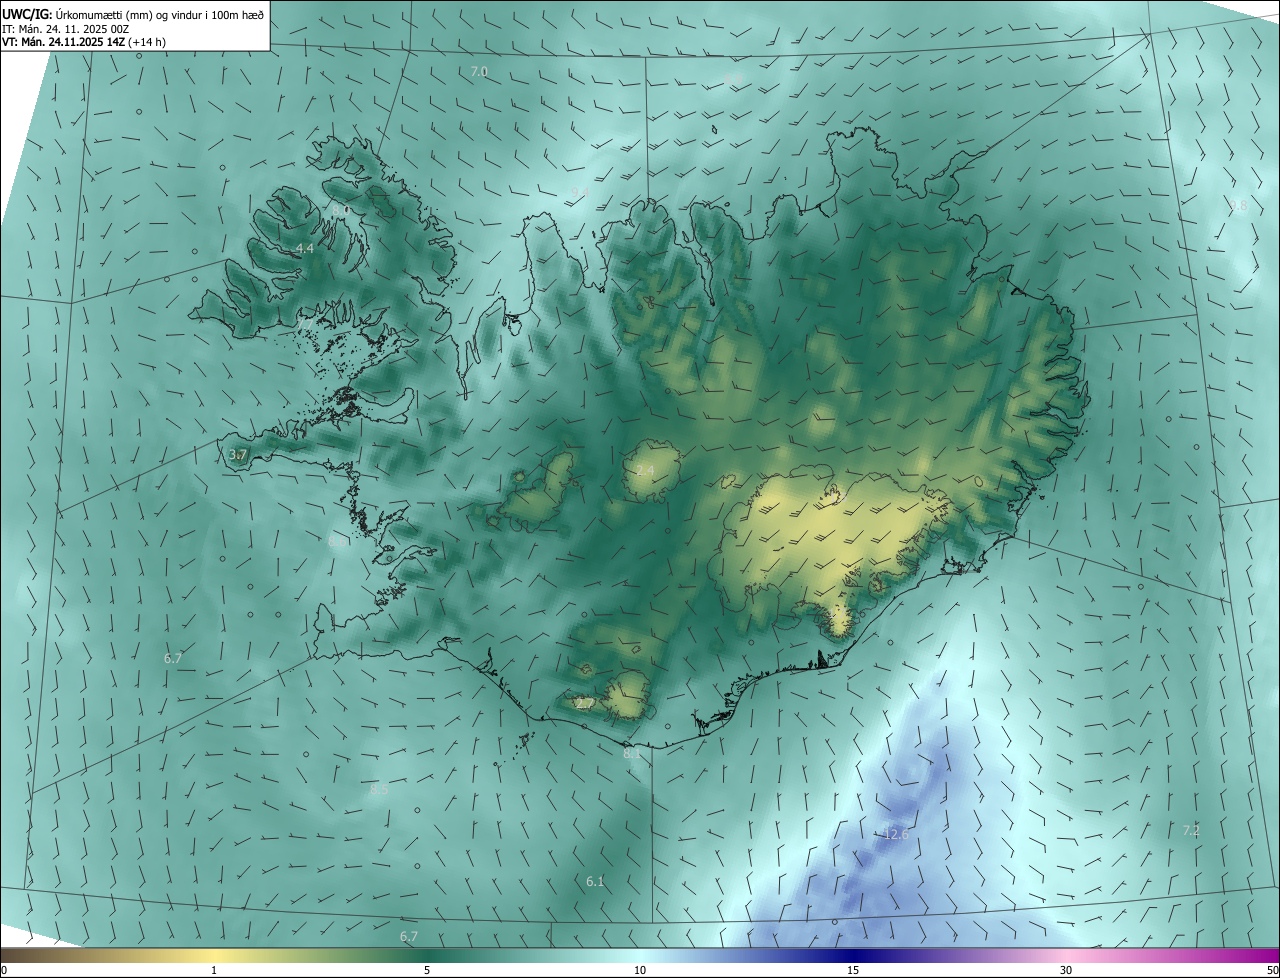Click the 6.1 value south of Iceland
The width and height of the screenshot is (1280, 978).
[595, 881]
